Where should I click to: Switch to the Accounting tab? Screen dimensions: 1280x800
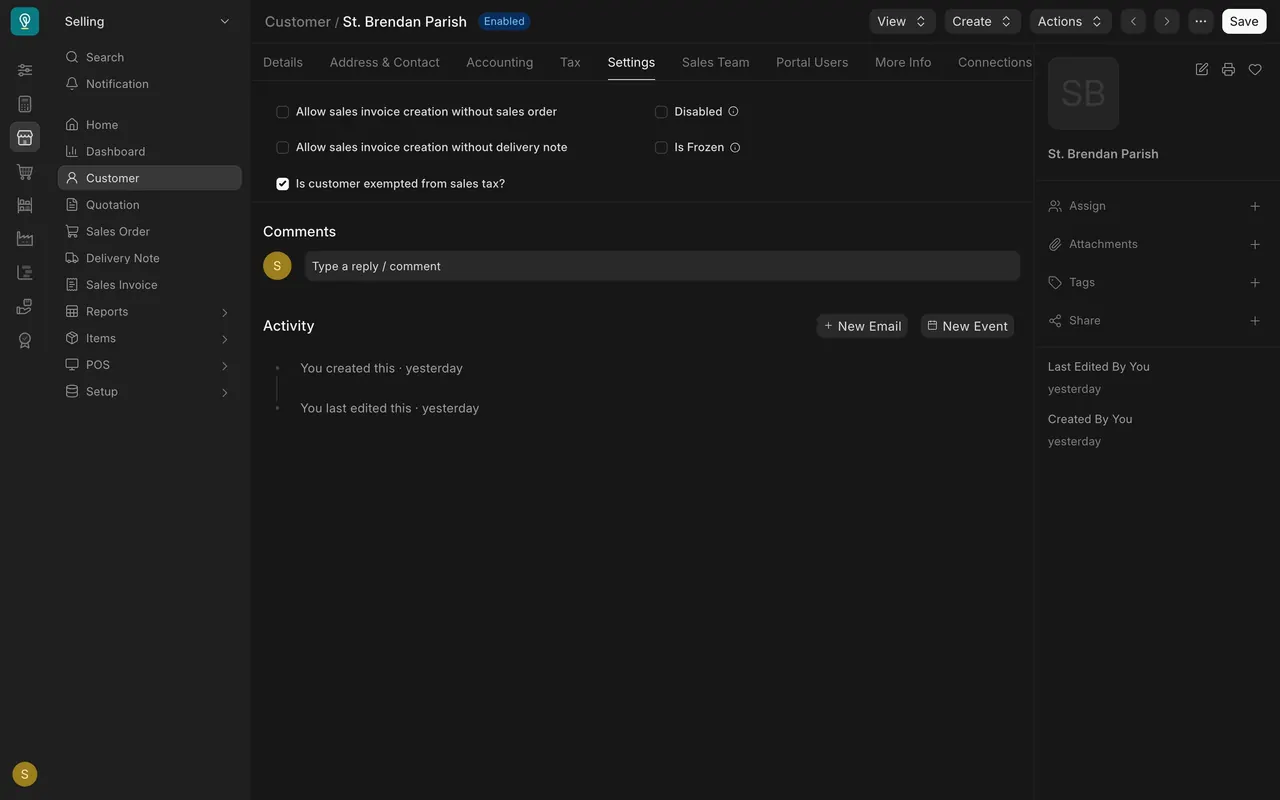coord(500,62)
